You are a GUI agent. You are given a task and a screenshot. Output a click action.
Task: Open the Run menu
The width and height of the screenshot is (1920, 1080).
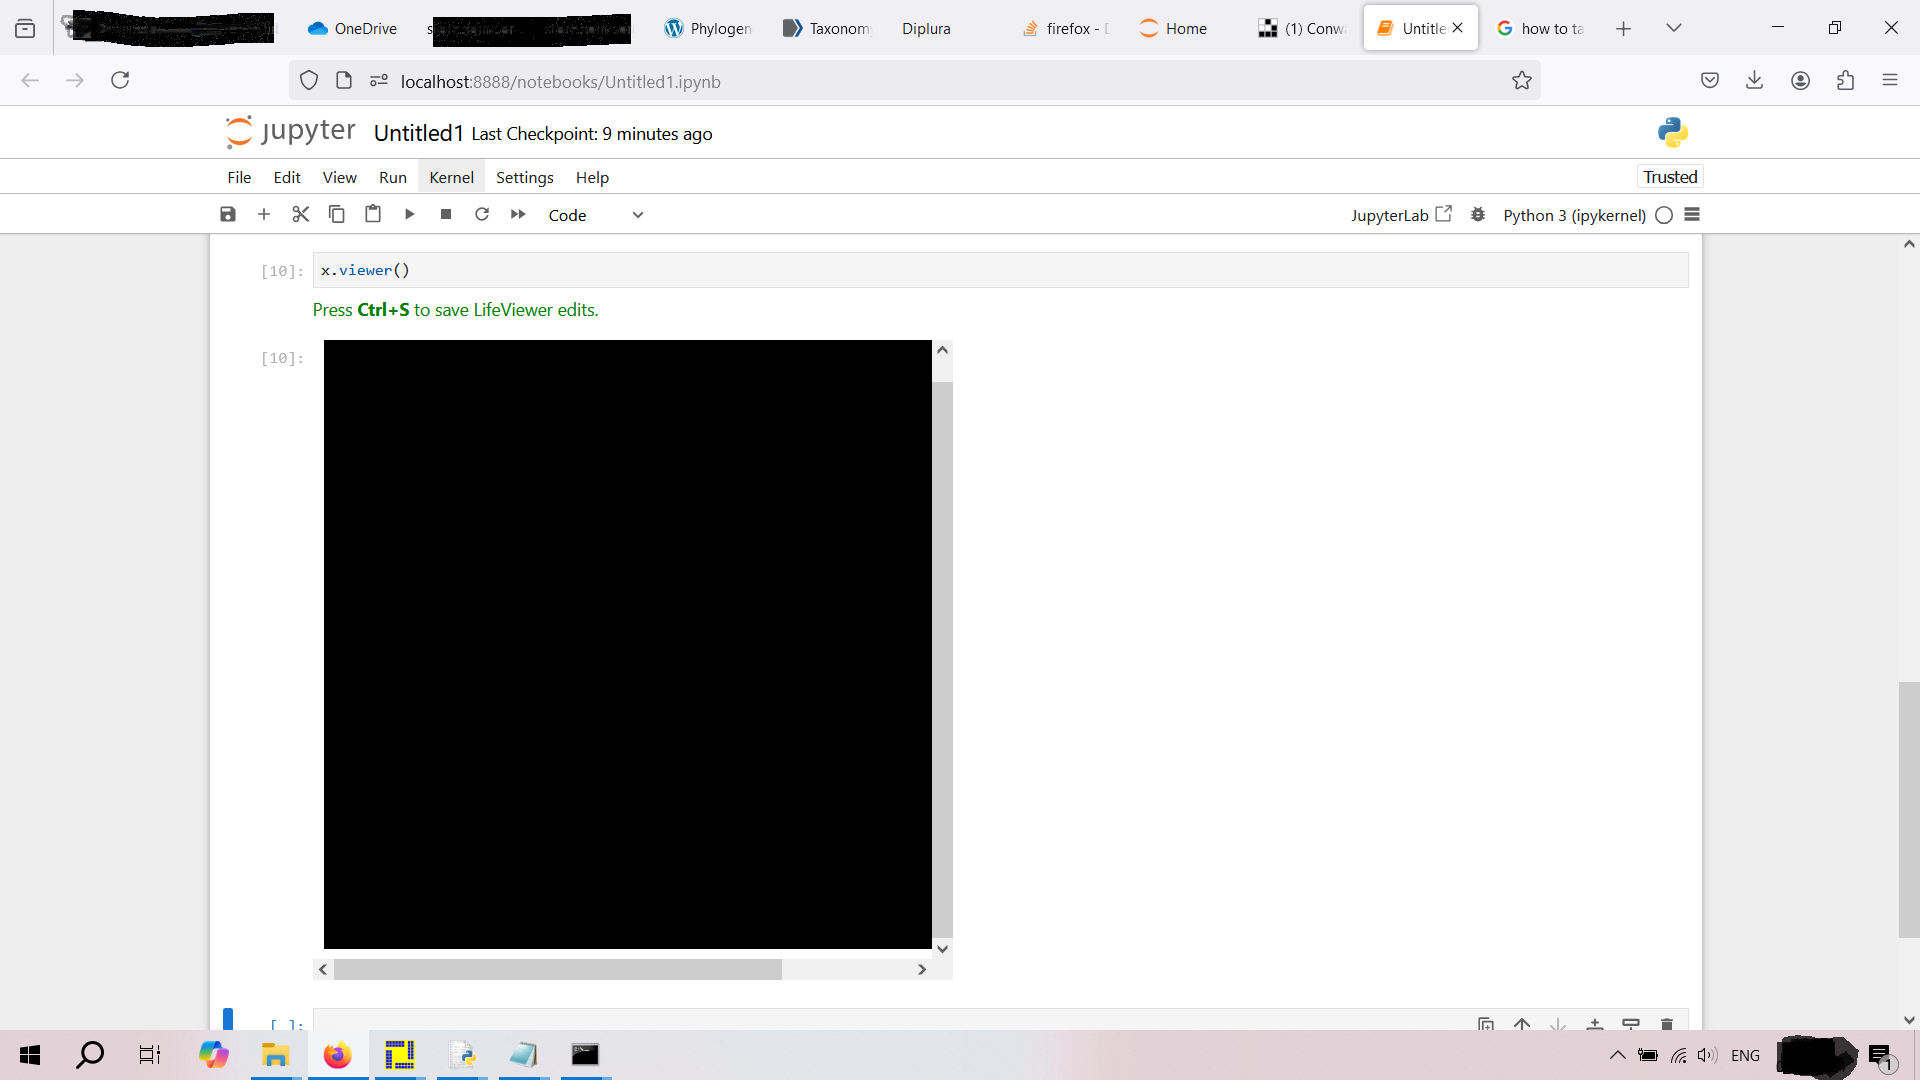pyautogui.click(x=393, y=177)
